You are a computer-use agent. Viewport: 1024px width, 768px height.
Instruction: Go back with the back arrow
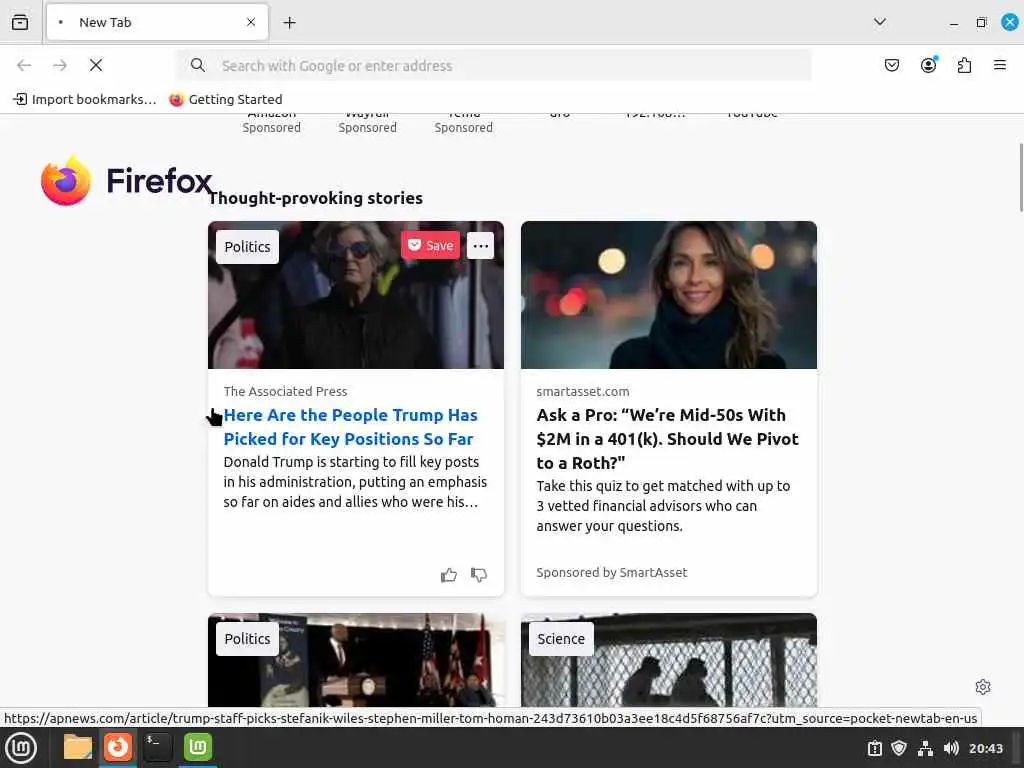pyautogui.click(x=24, y=65)
